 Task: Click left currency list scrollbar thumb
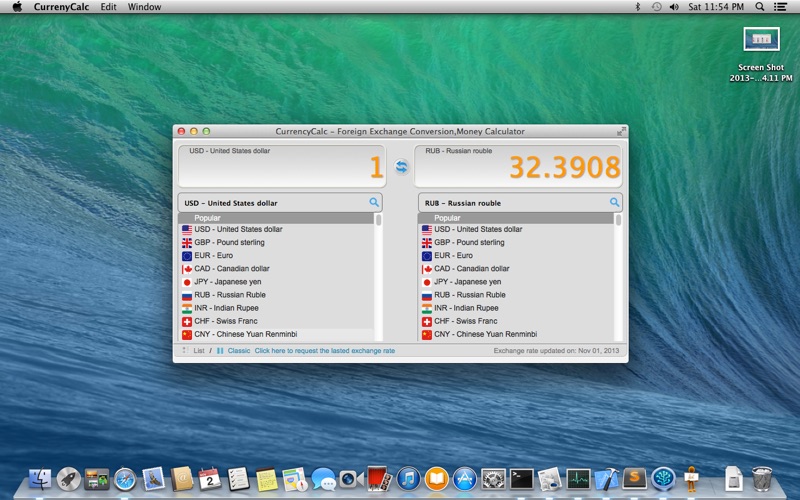click(x=379, y=220)
